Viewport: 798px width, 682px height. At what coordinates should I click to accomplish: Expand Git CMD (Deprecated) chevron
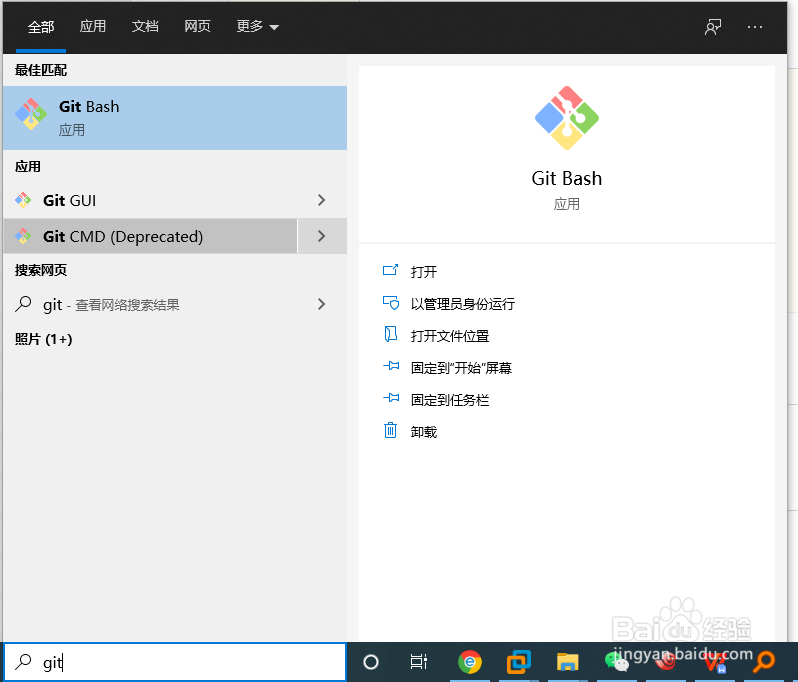click(322, 236)
